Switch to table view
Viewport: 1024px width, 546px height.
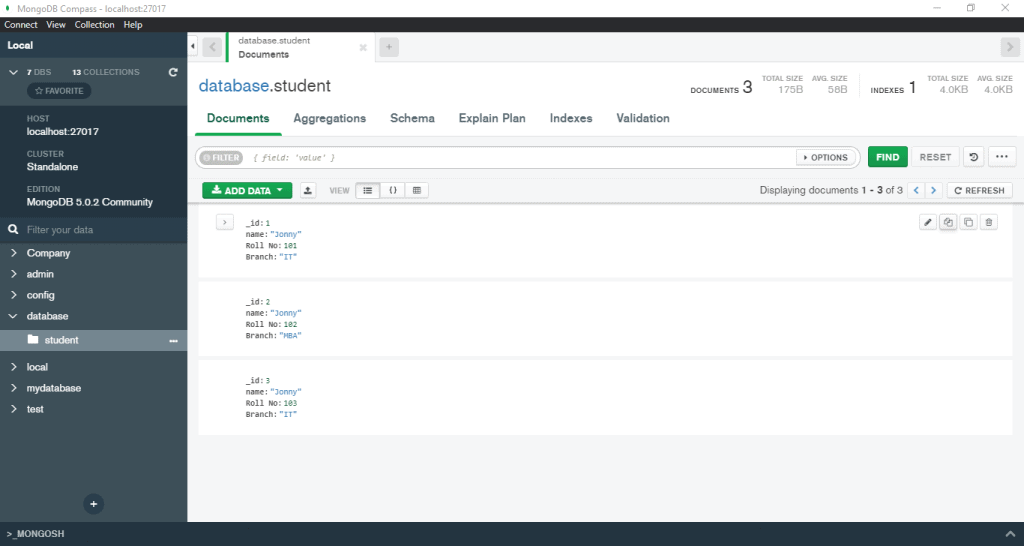(417, 190)
